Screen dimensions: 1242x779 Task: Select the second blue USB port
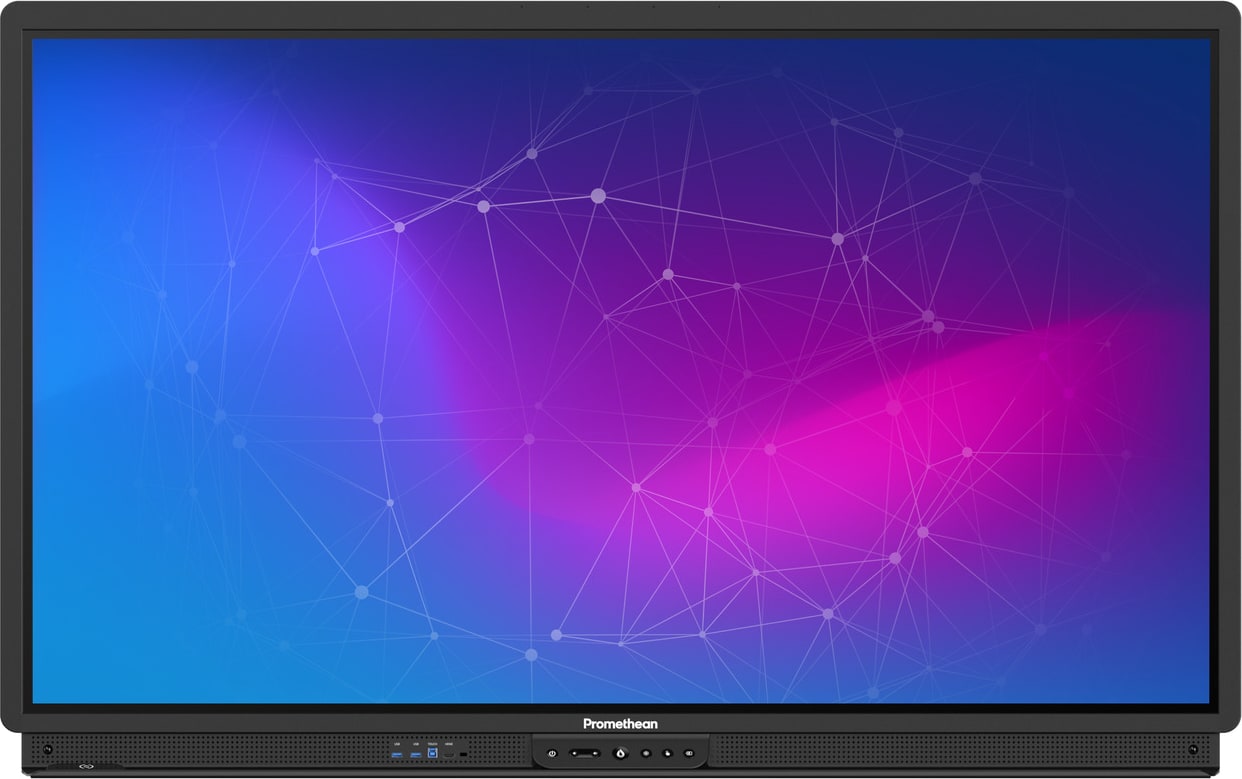pos(415,753)
